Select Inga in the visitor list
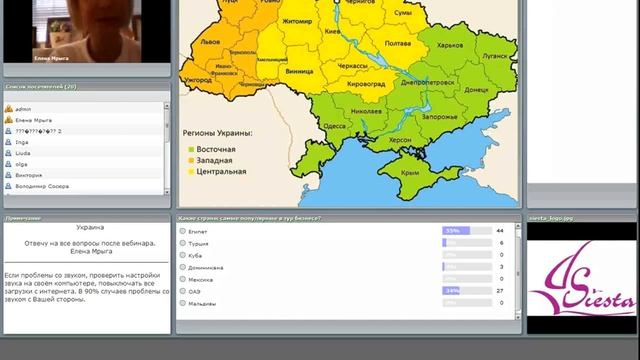The image size is (640, 360). click(x=84, y=142)
